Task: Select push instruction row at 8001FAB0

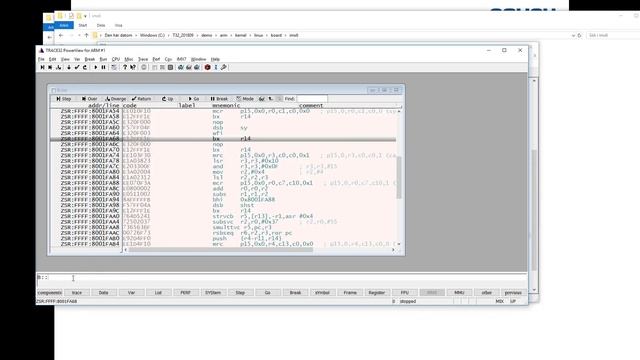Action: coord(223,238)
